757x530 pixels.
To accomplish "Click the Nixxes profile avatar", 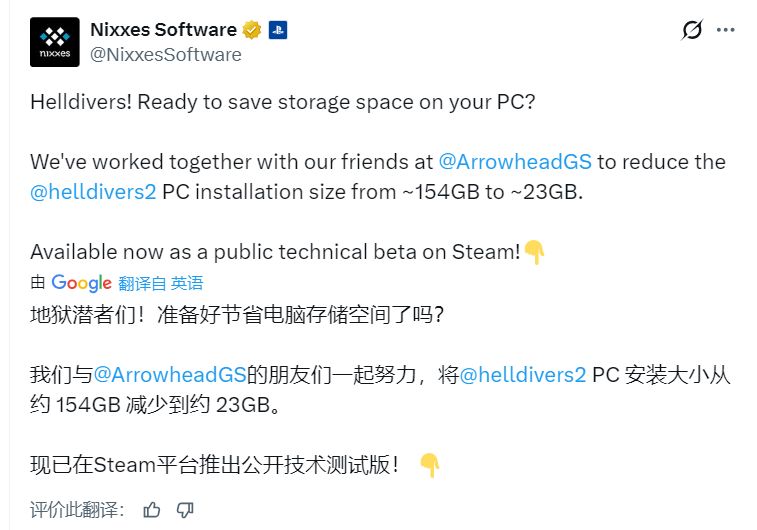I will click(54, 42).
